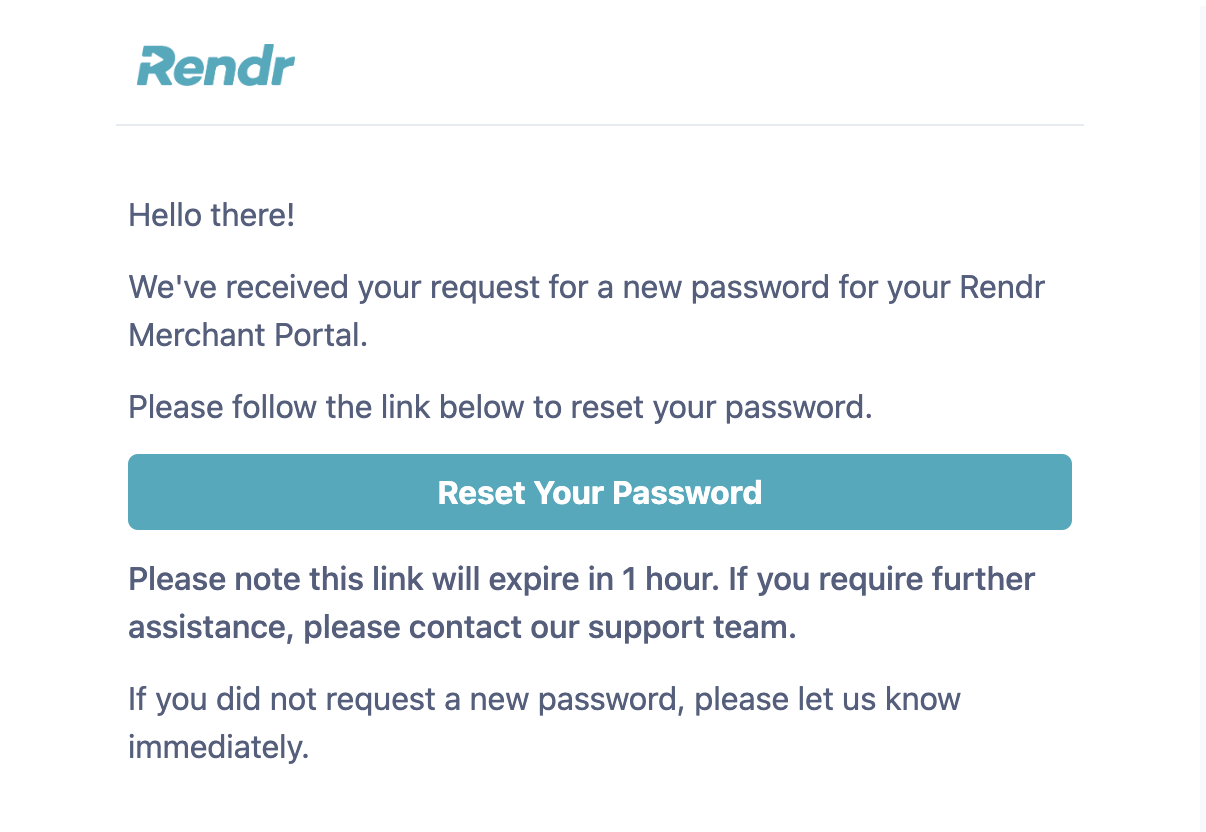Click the word "immediately."
The width and height of the screenshot is (1206, 832).
pyautogui.click(x=219, y=747)
